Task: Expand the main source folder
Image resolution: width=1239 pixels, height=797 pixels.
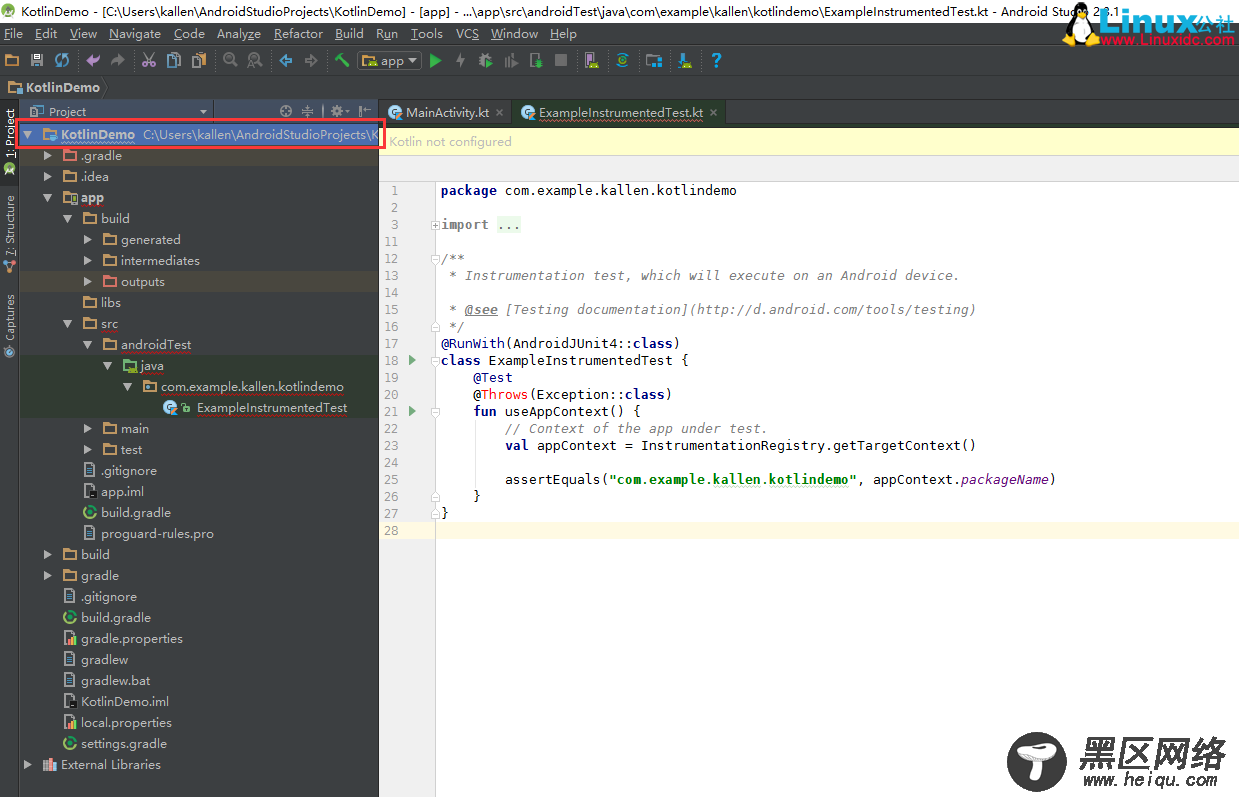Action: pos(88,429)
